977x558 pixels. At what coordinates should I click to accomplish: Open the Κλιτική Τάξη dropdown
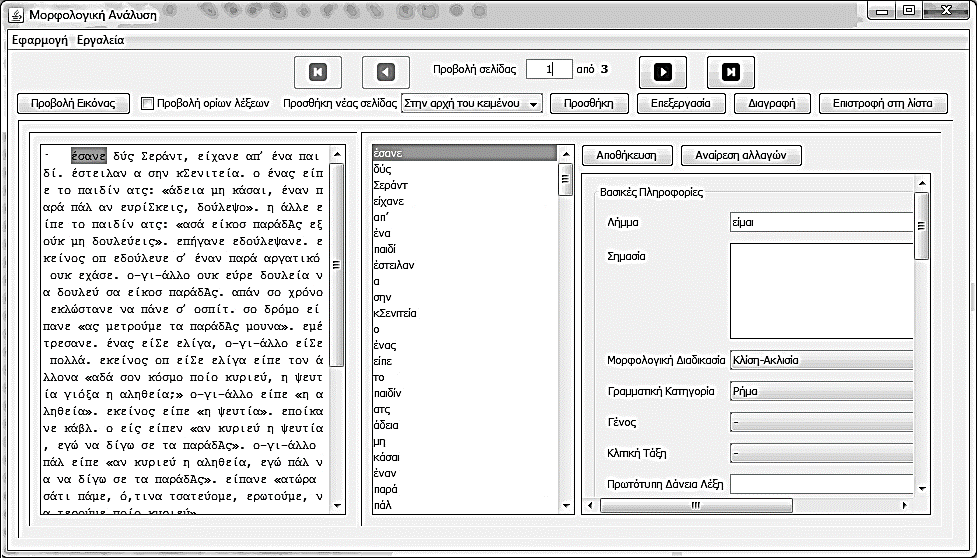coord(821,453)
